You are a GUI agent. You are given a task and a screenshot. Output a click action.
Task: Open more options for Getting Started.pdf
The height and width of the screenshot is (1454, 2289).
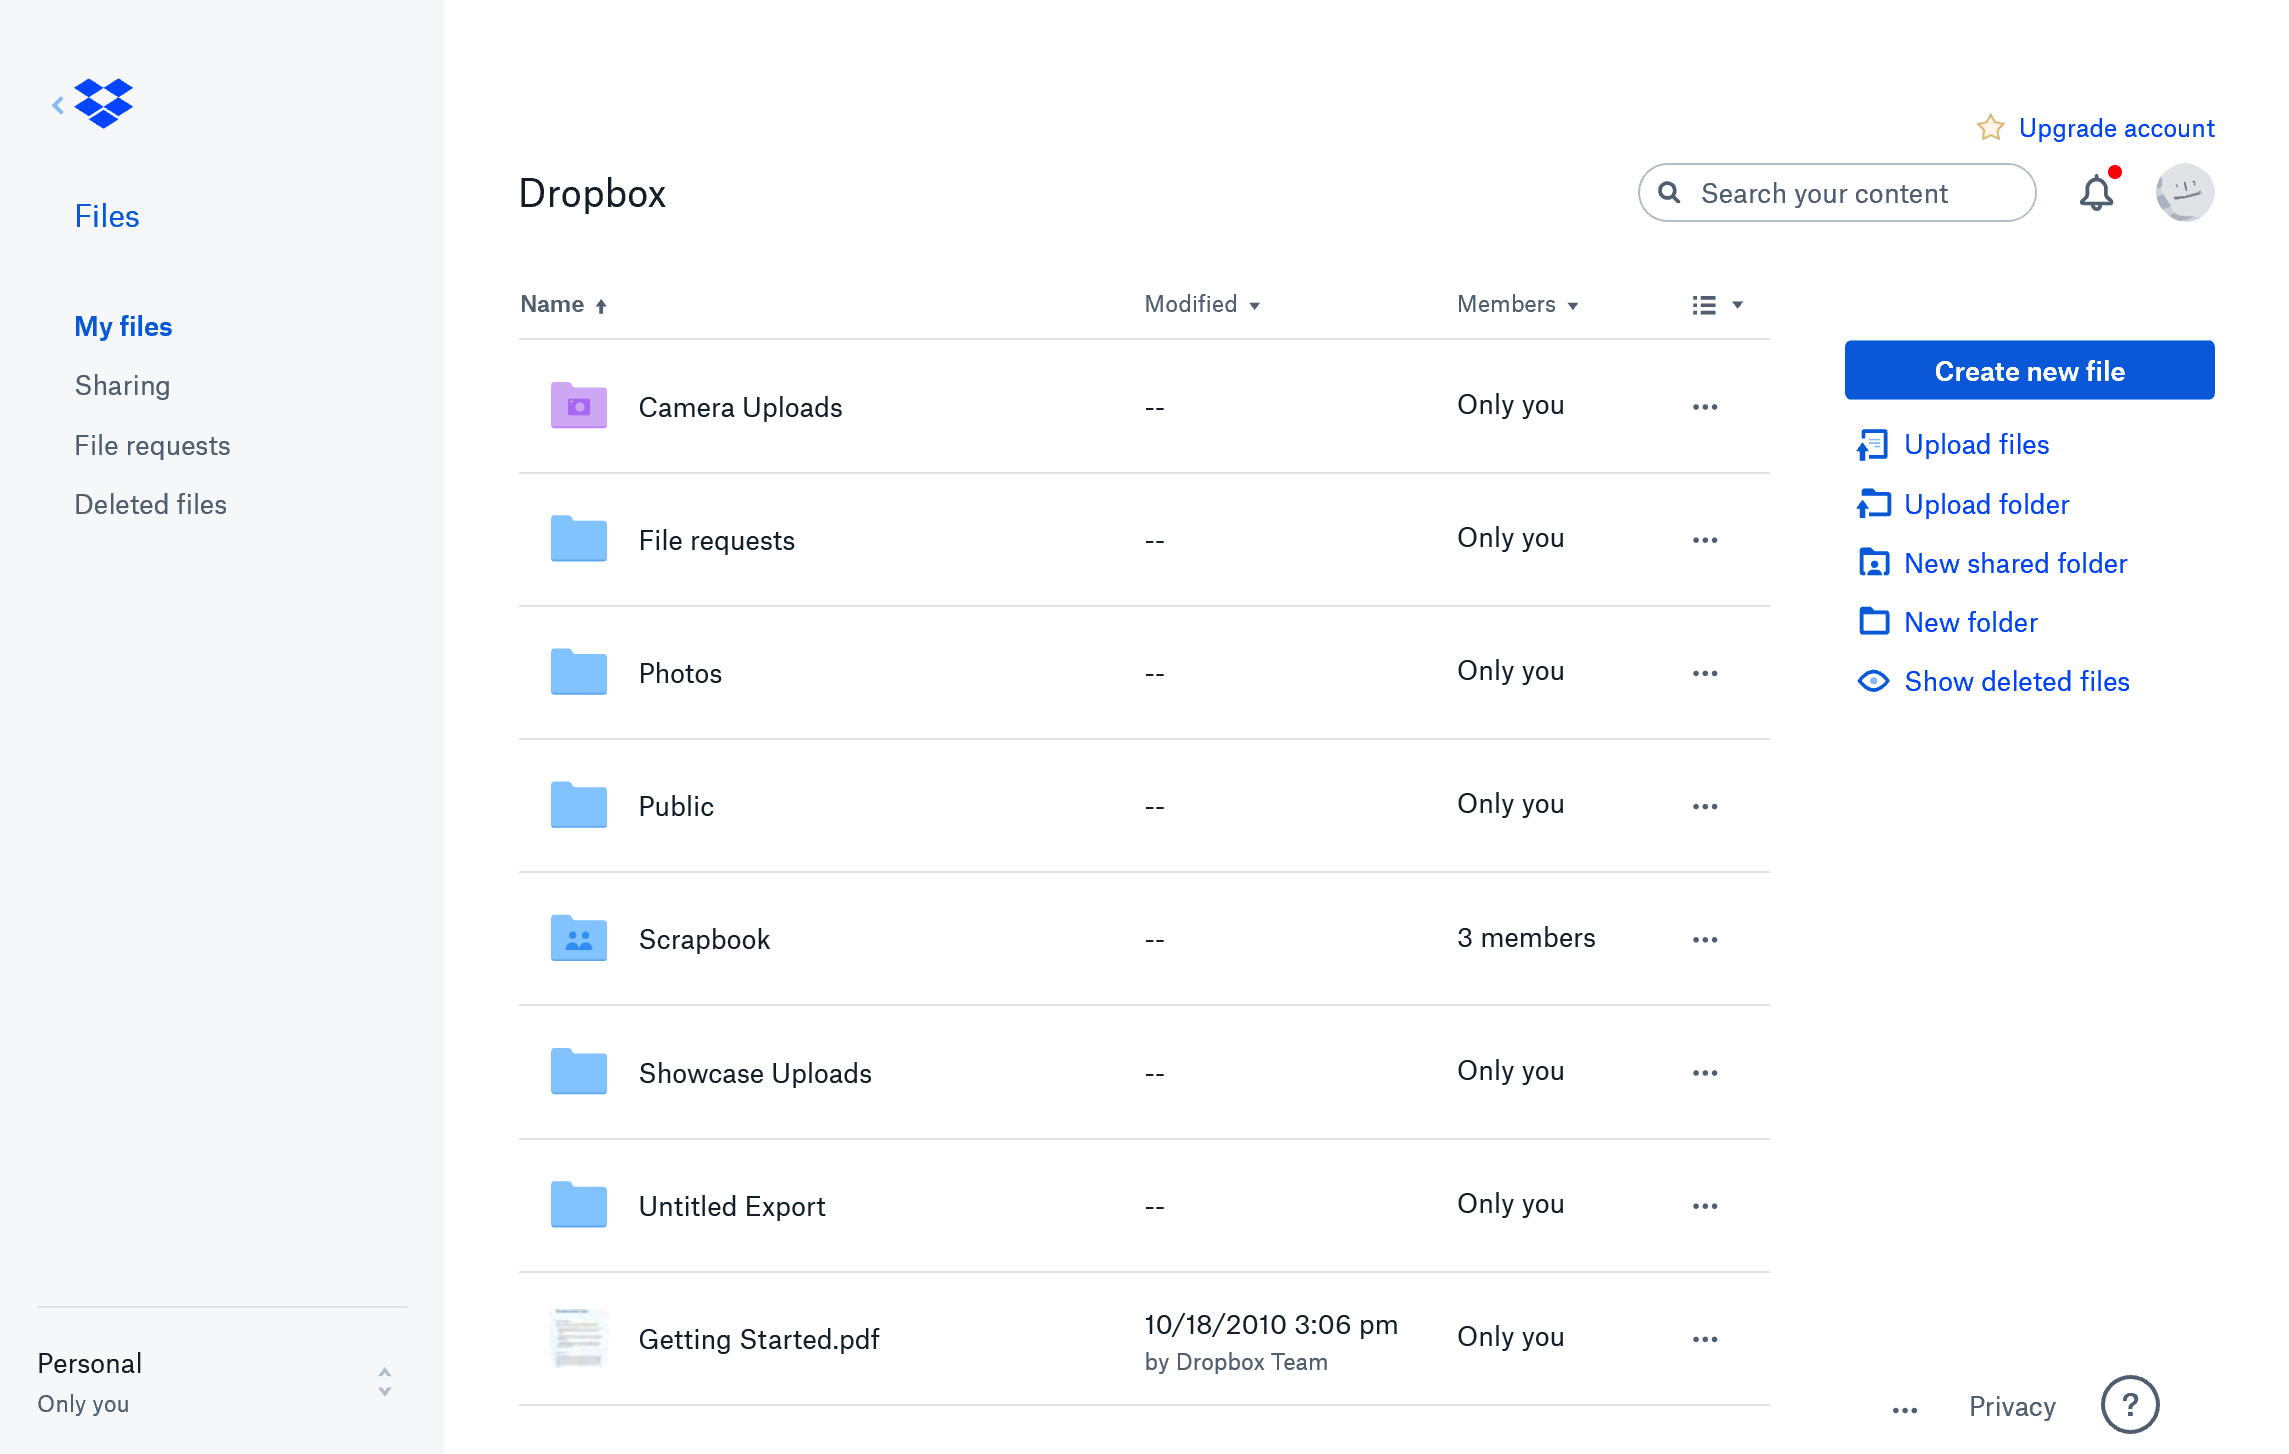point(1705,1339)
